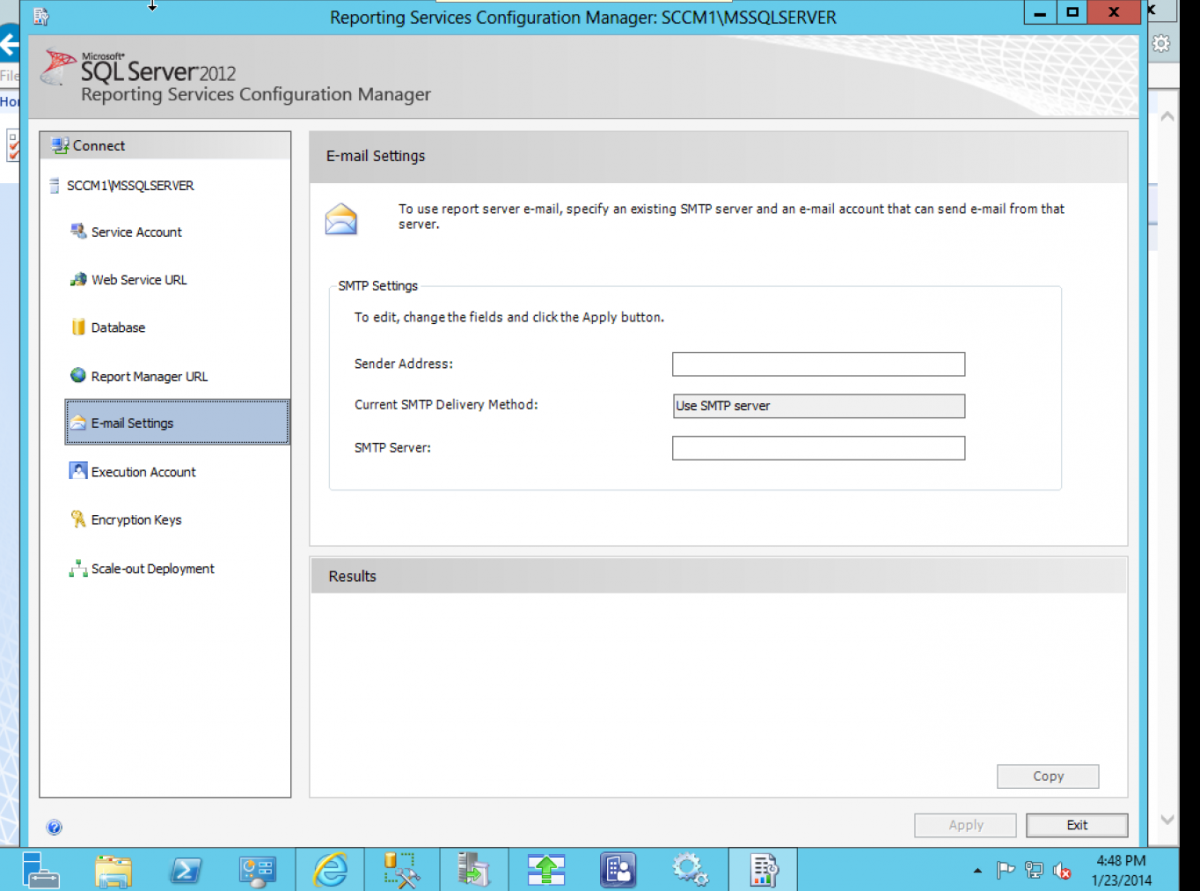Show hidden system tray icons
Image resolution: width=1200 pixels, height=891 pixels.
[x=977, y=871]
